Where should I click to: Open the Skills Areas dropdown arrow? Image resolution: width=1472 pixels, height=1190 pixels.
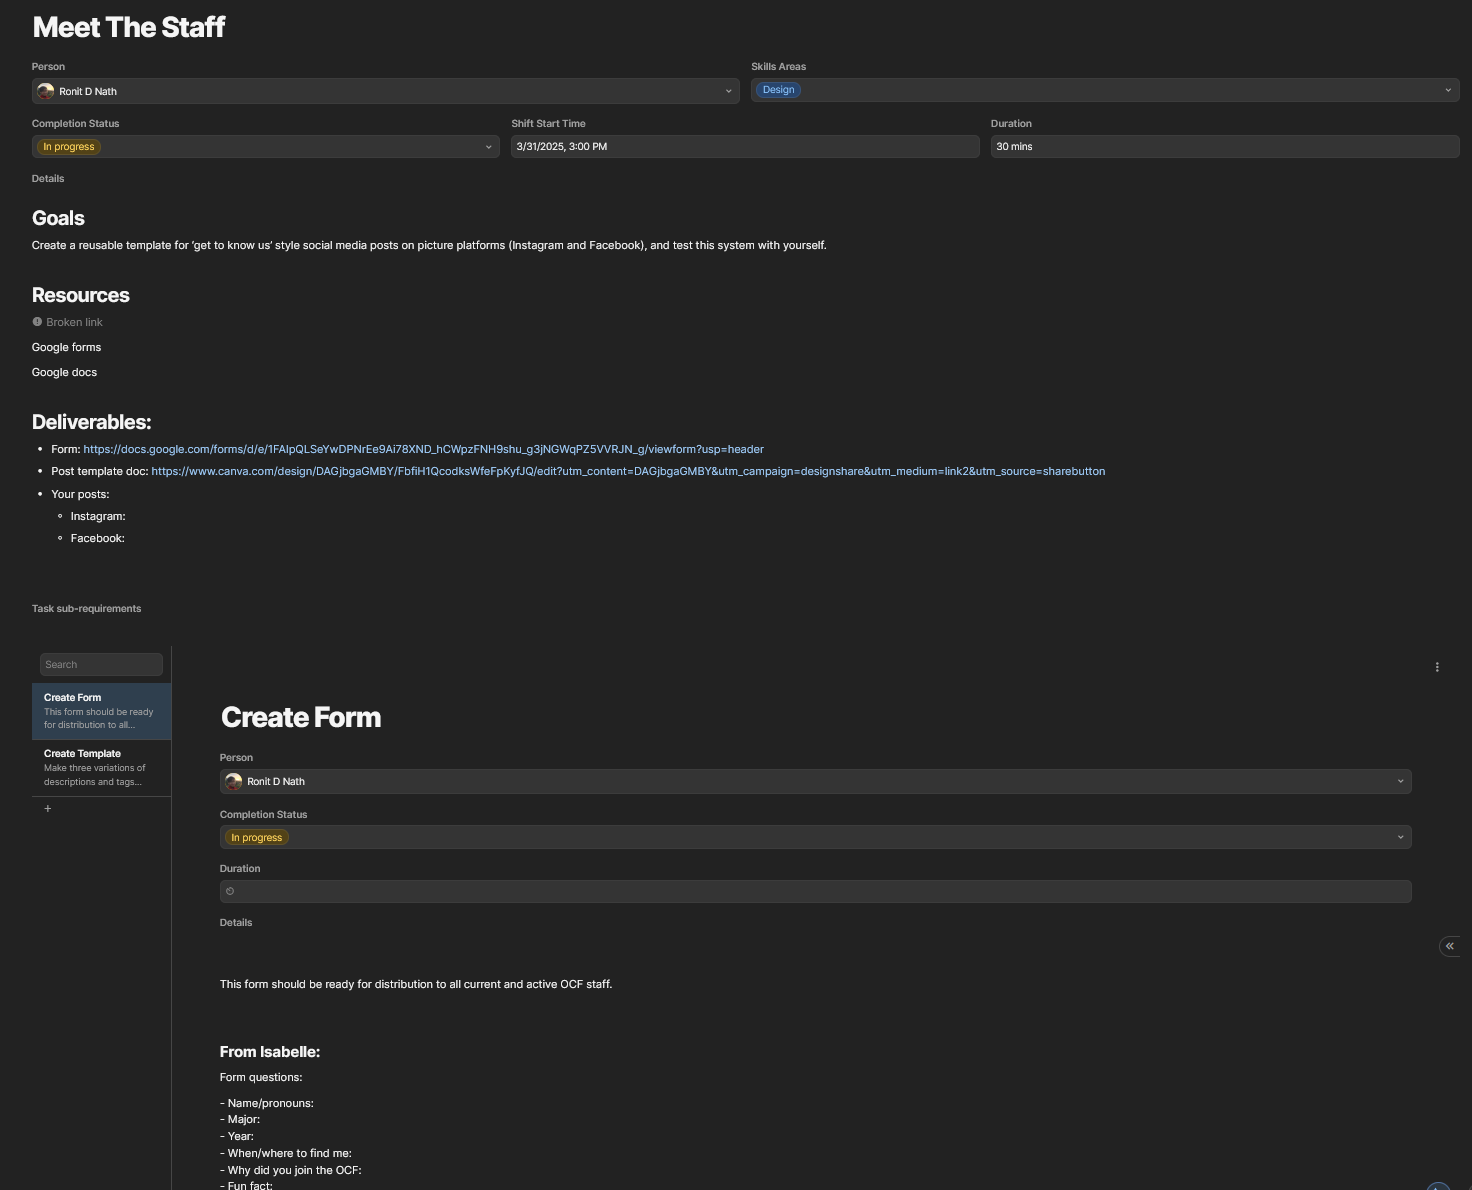pos(1447,90)
